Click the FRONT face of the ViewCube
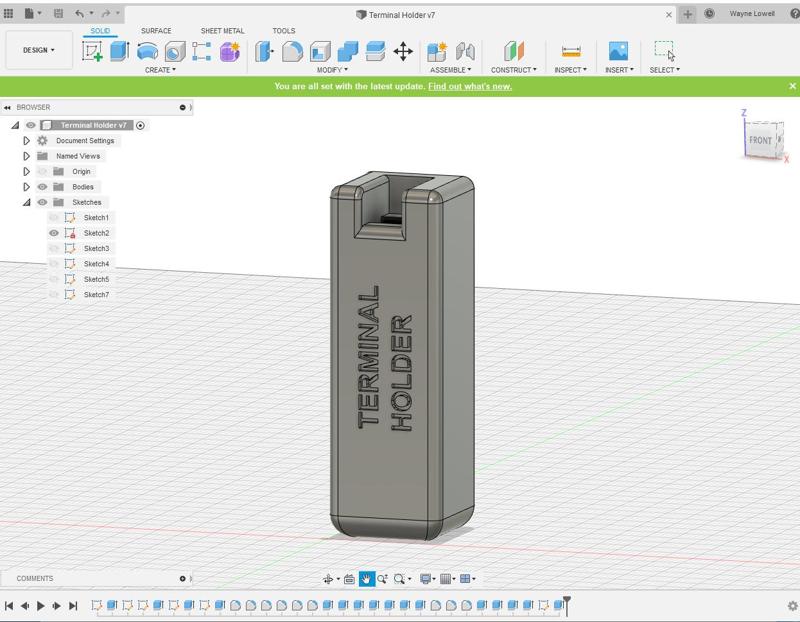Viewport: 800px width, 622px height. pos(760,140)
